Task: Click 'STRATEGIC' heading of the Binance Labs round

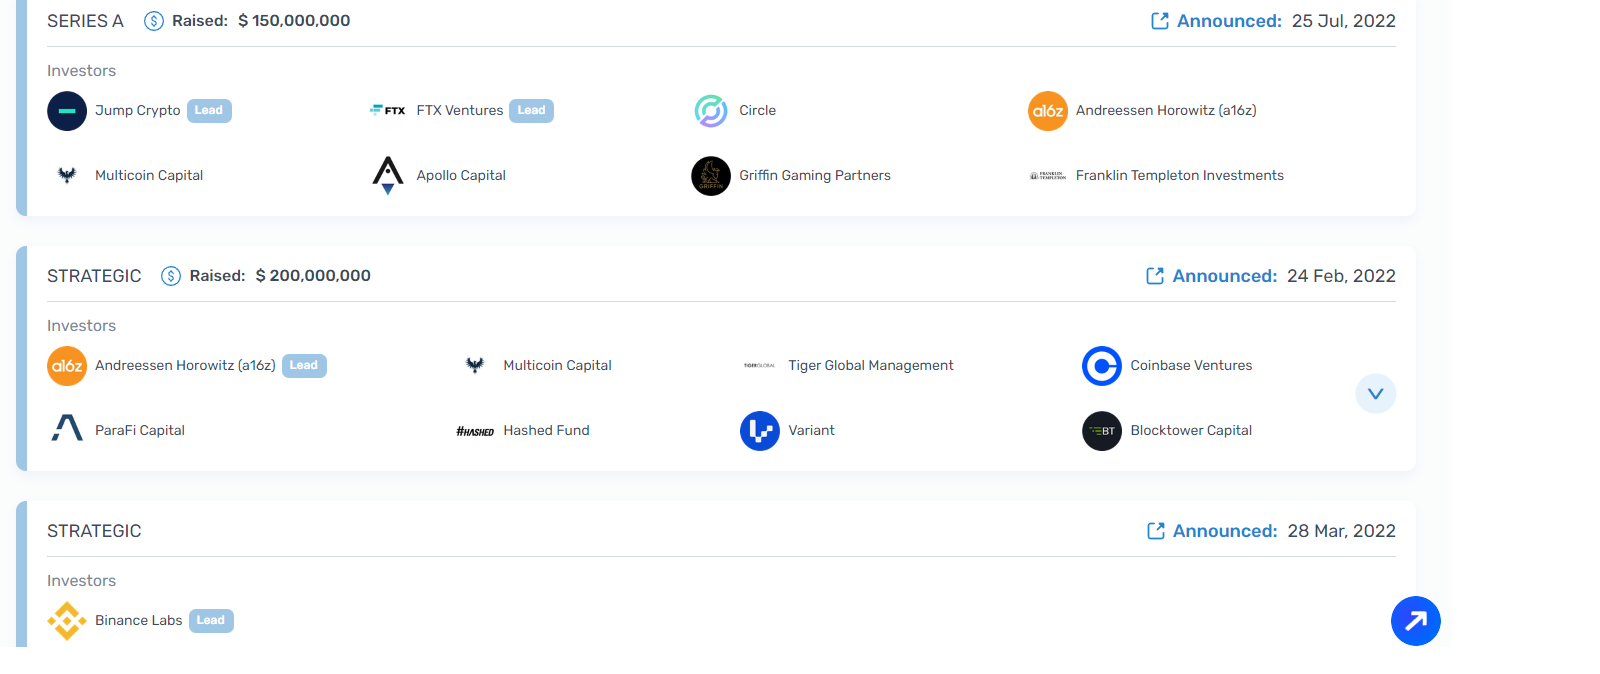Action: tap(94, 531)
